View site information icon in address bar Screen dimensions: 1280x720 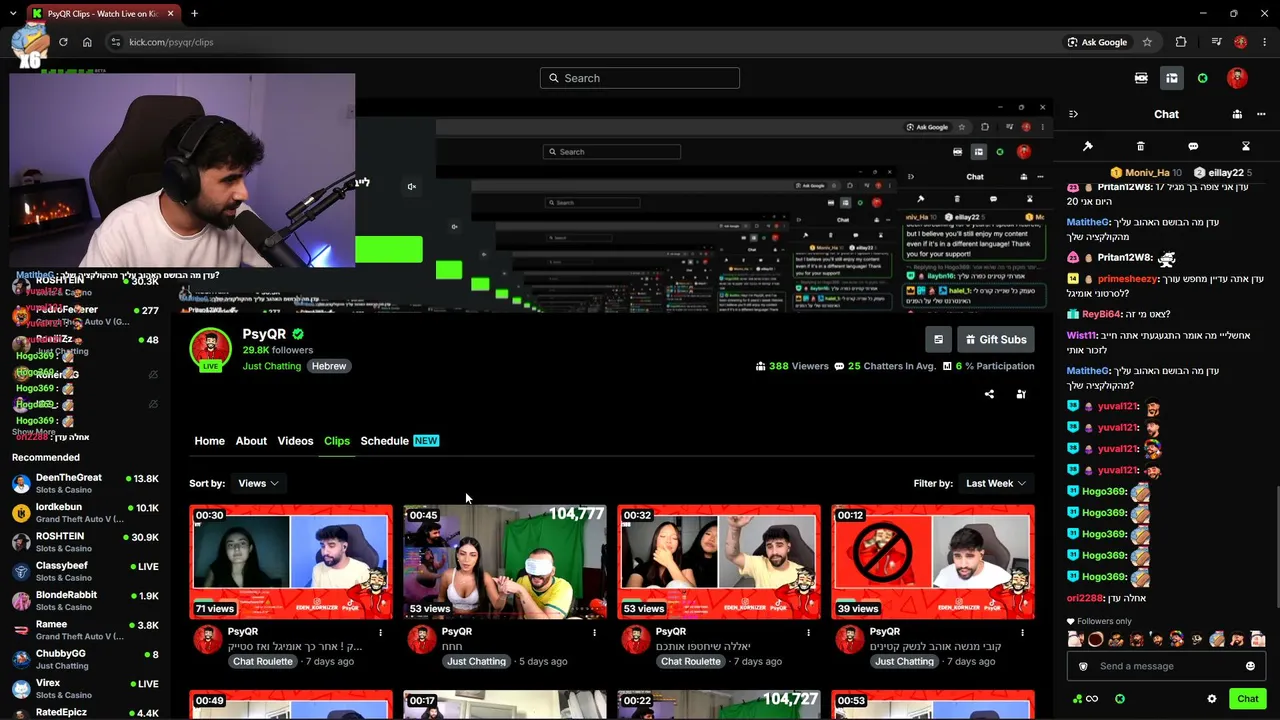(x=115, y=42)
